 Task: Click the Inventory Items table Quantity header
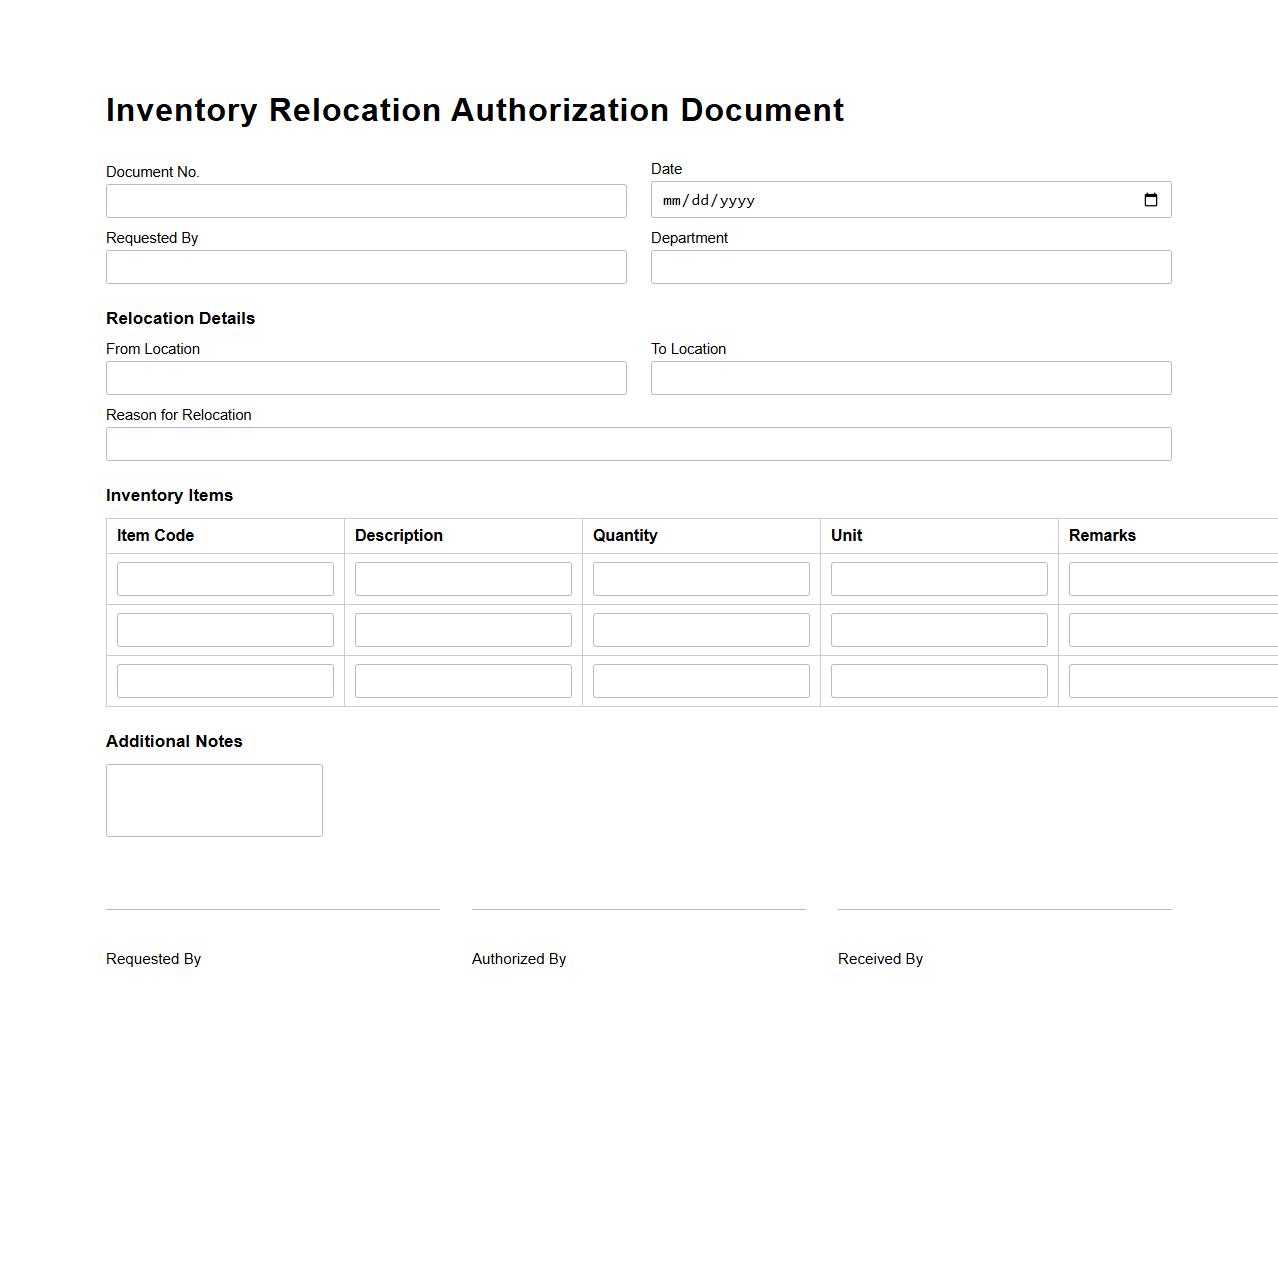[x=625, y=535]
